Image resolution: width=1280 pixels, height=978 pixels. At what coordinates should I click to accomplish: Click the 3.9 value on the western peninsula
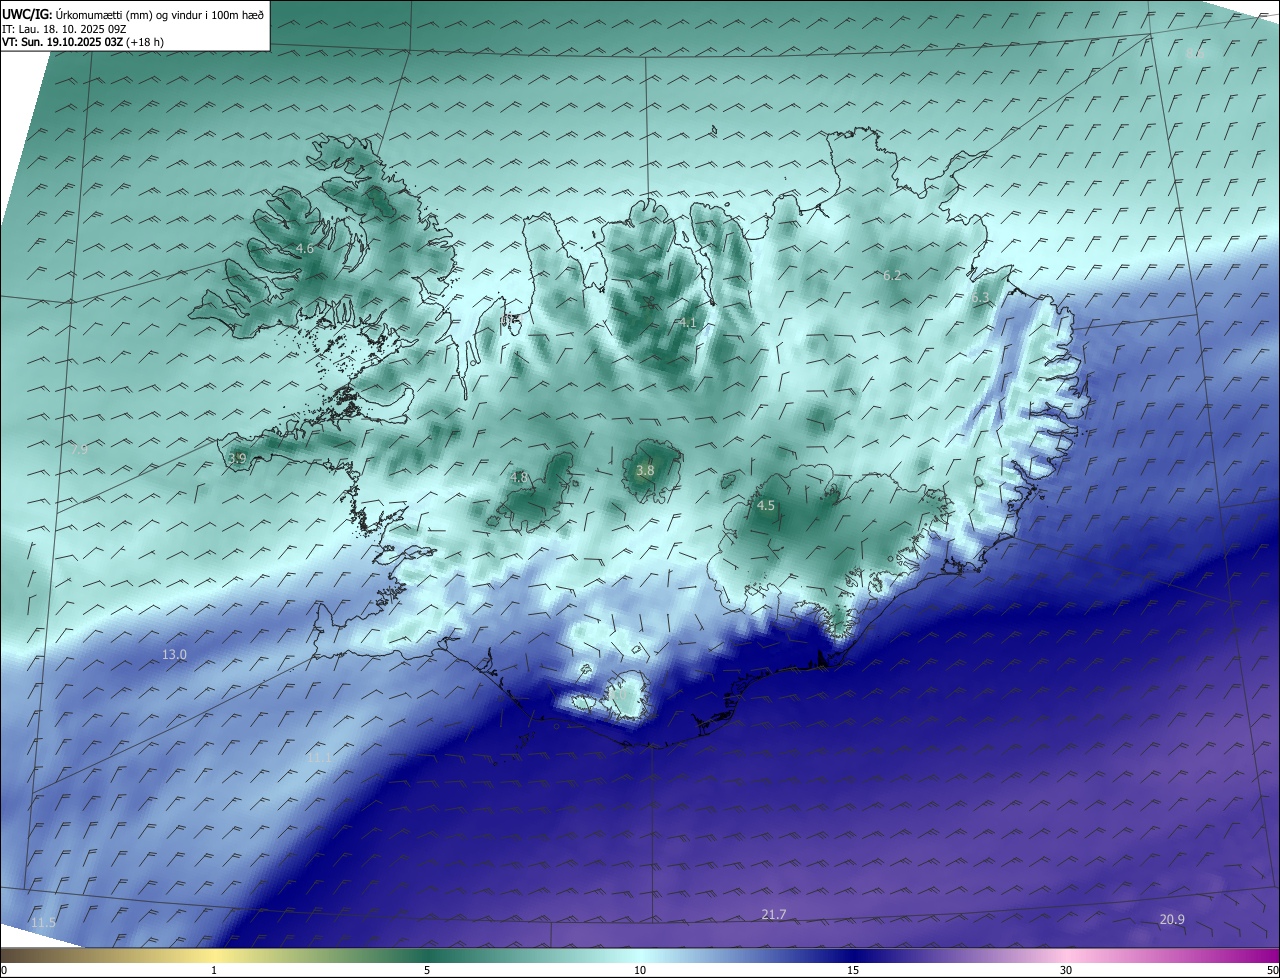pos(237,458)
